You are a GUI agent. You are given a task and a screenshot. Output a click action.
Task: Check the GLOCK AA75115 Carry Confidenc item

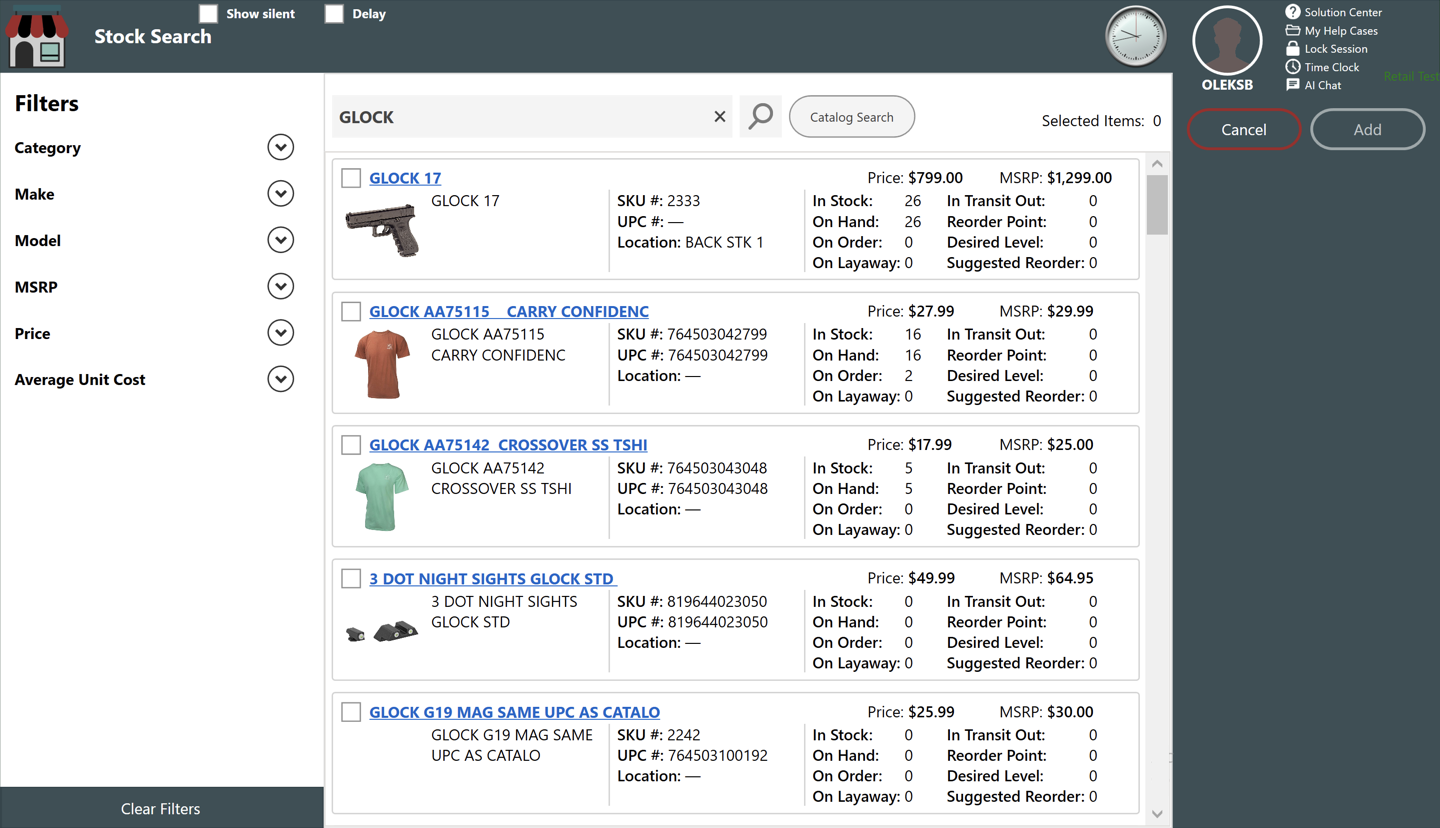(351, 311)
